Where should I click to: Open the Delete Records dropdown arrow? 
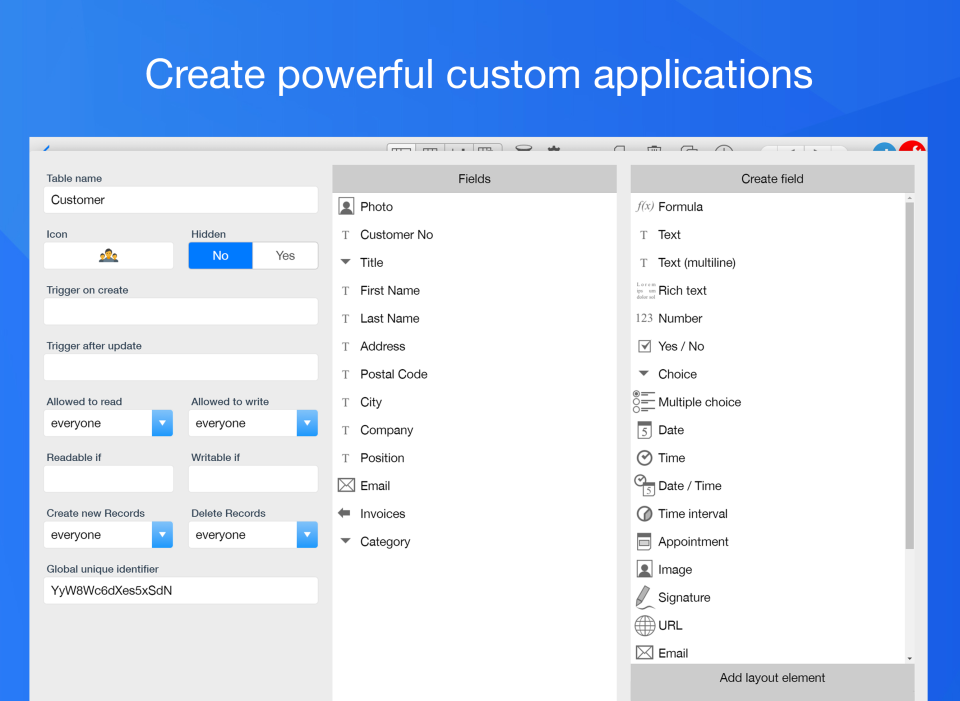pyautogui.click(x=307, y=534)
